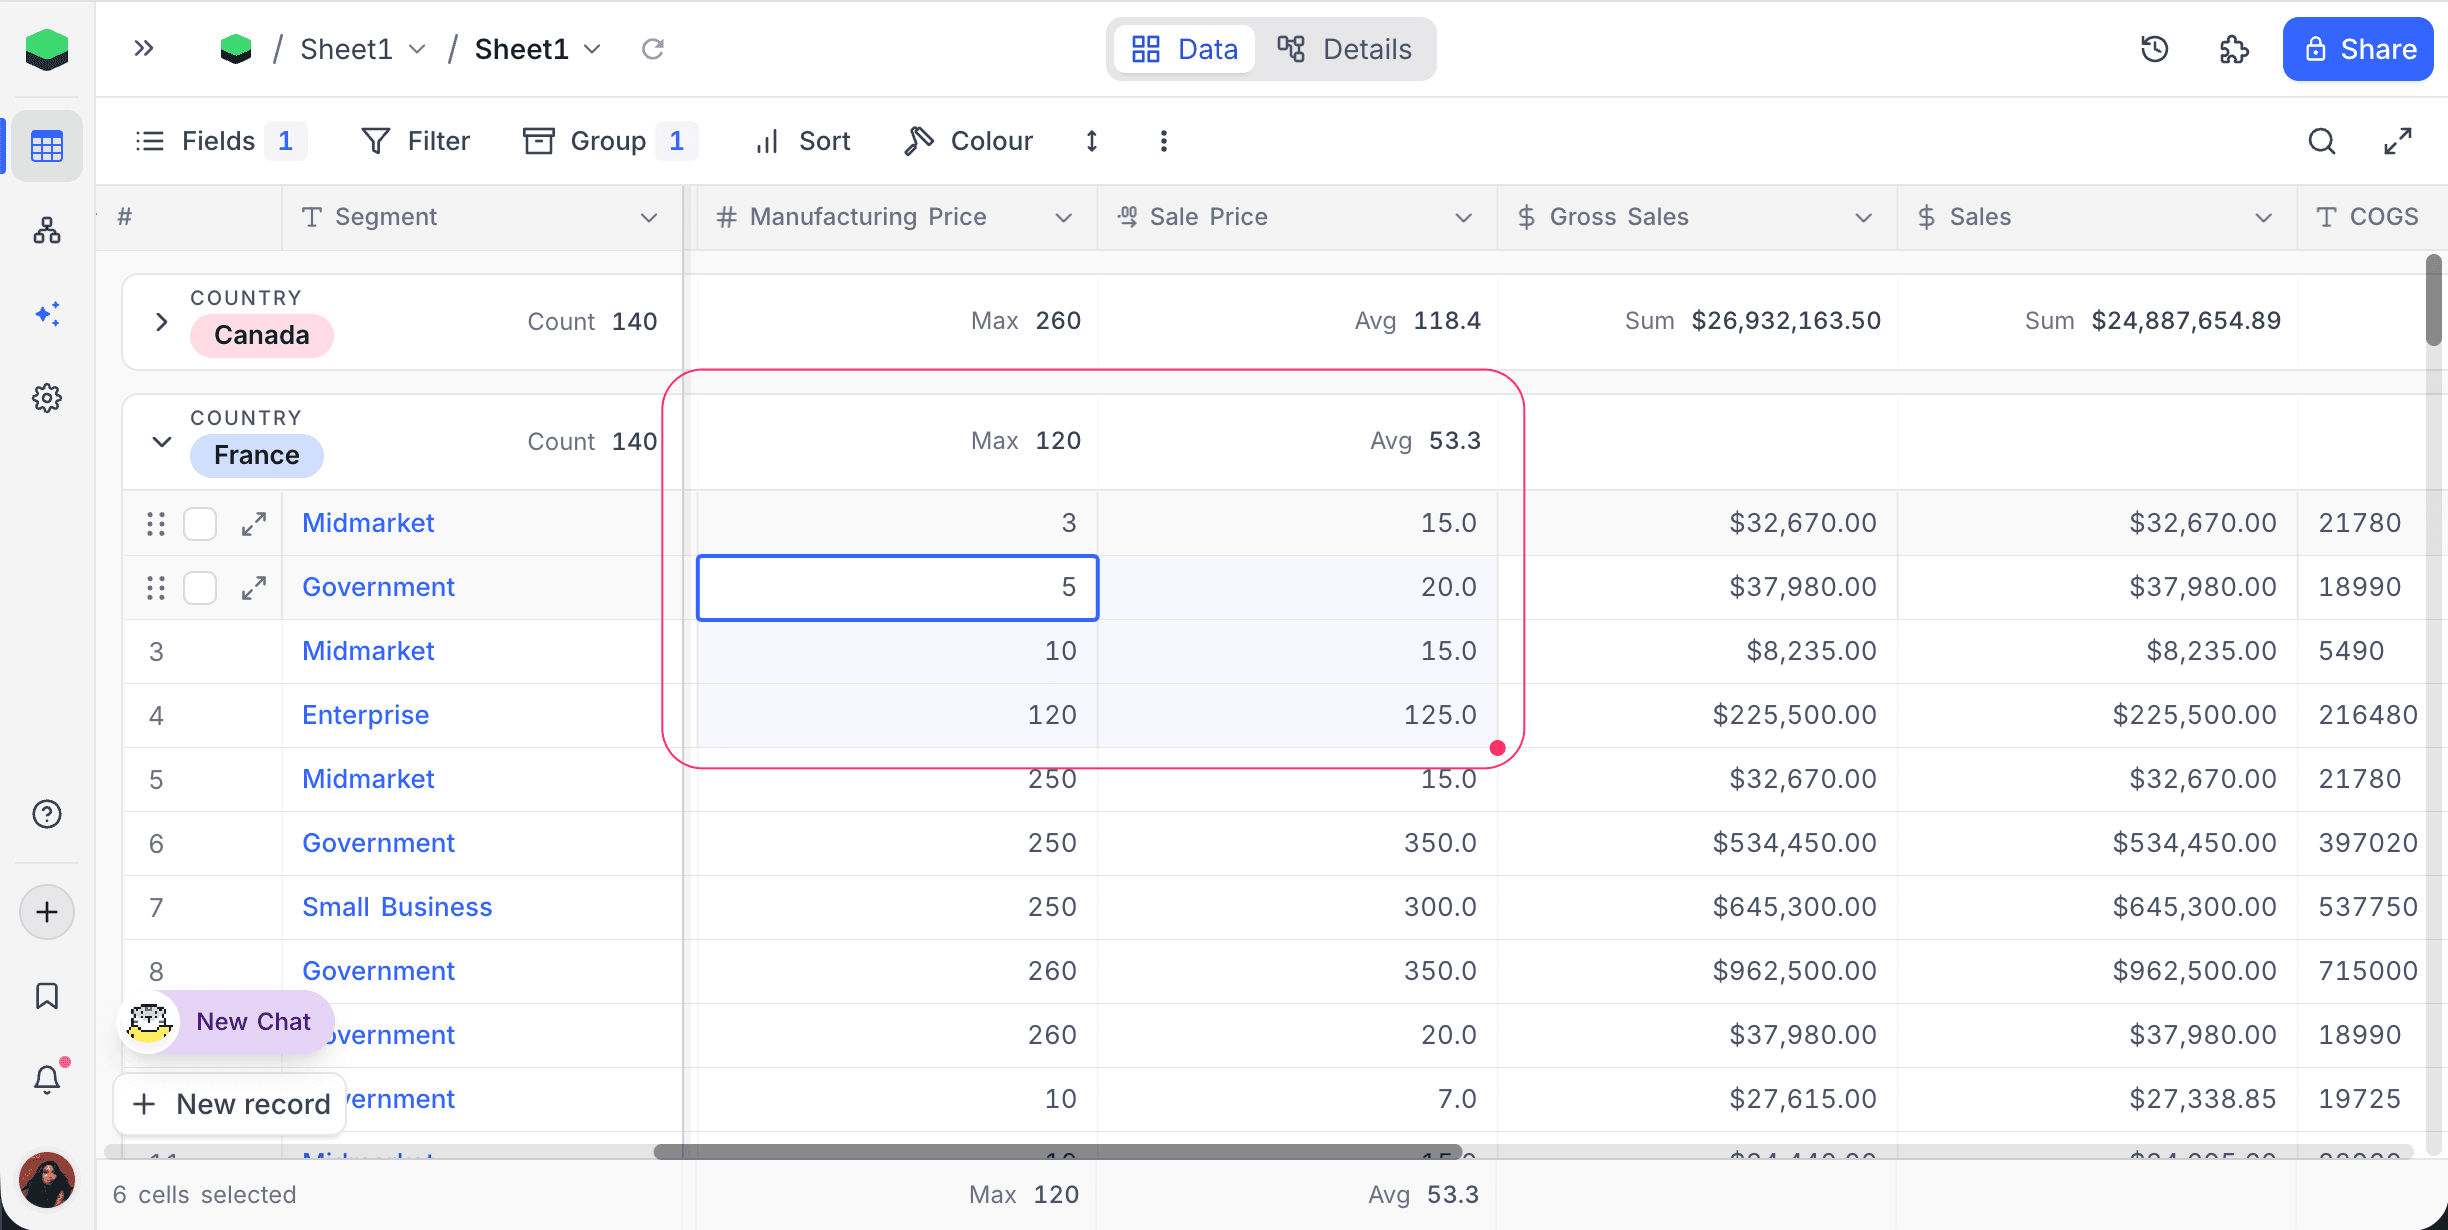
Task: Click the New record button
Action: [x=231, y=1104]
